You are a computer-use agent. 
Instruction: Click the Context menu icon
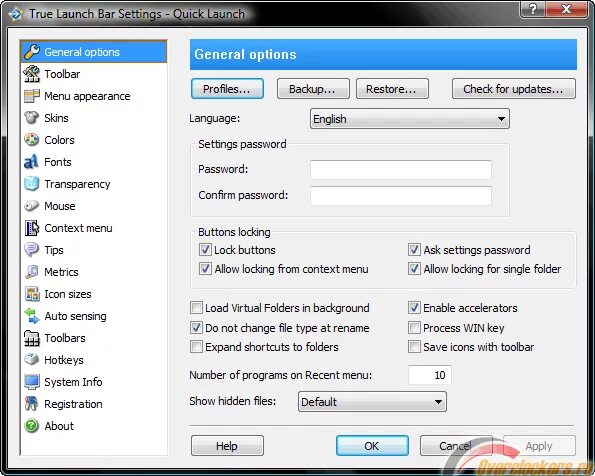pyautogui.click(x=31, y=228)
